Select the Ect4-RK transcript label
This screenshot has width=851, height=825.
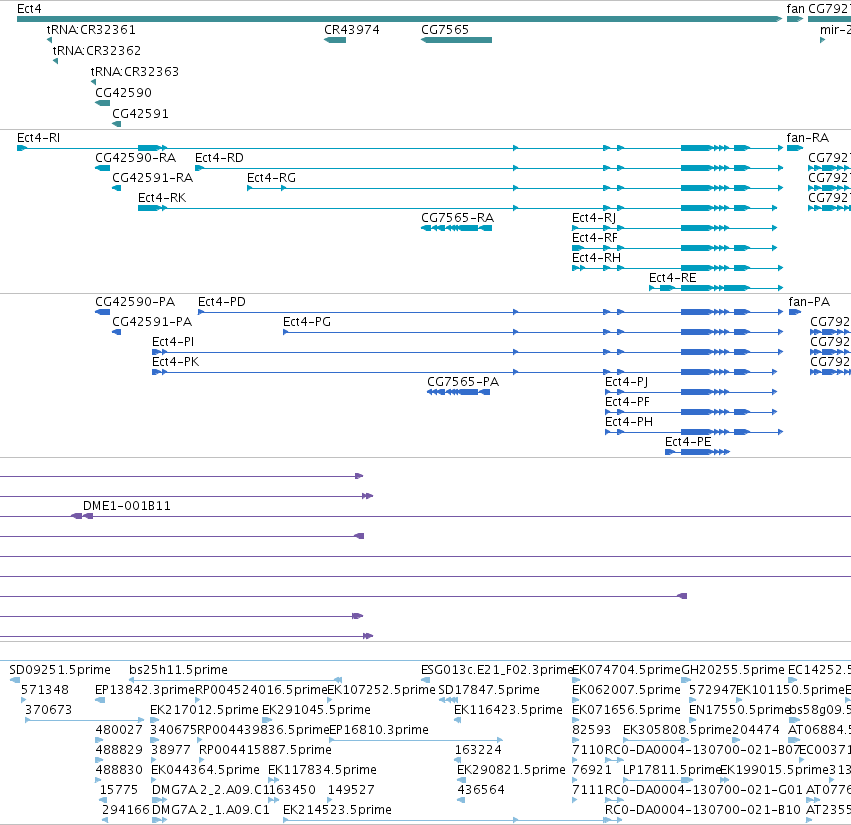[x=162, y=198]
